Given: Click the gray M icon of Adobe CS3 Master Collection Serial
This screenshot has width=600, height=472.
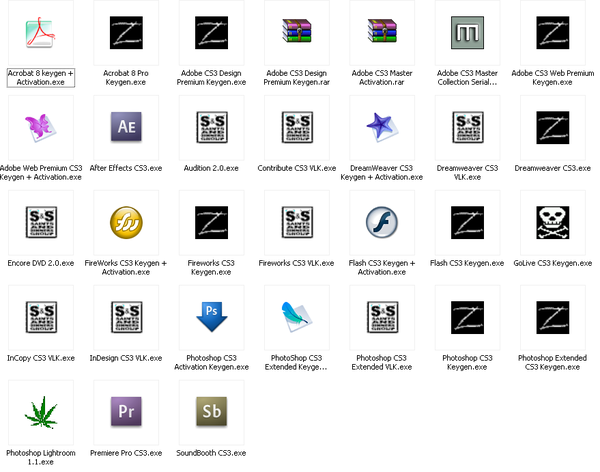Looking at the screenshot, I should click(468, 33).
